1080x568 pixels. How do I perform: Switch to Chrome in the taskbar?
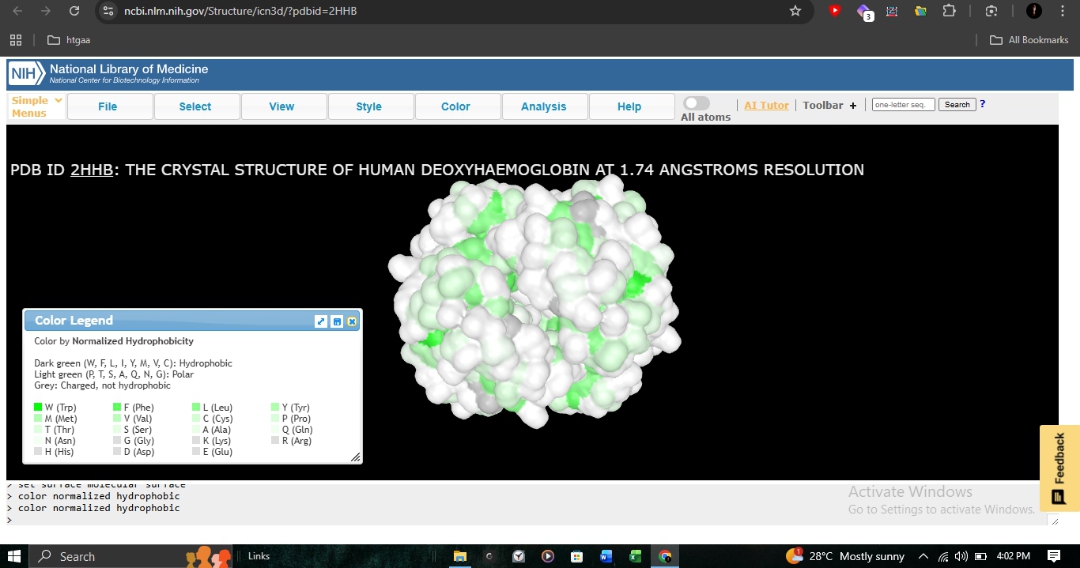(665, 556)
